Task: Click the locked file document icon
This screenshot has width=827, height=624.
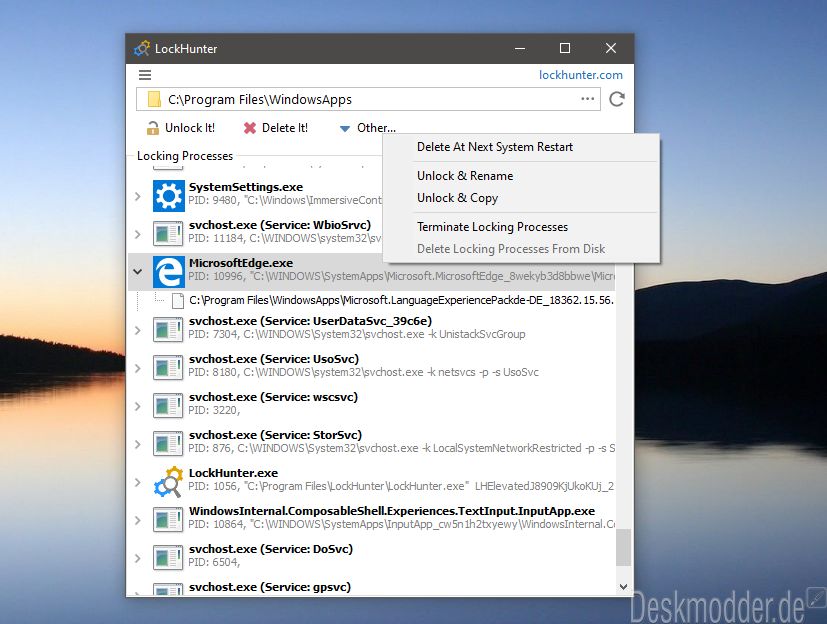Action: (x=178, y=301)
